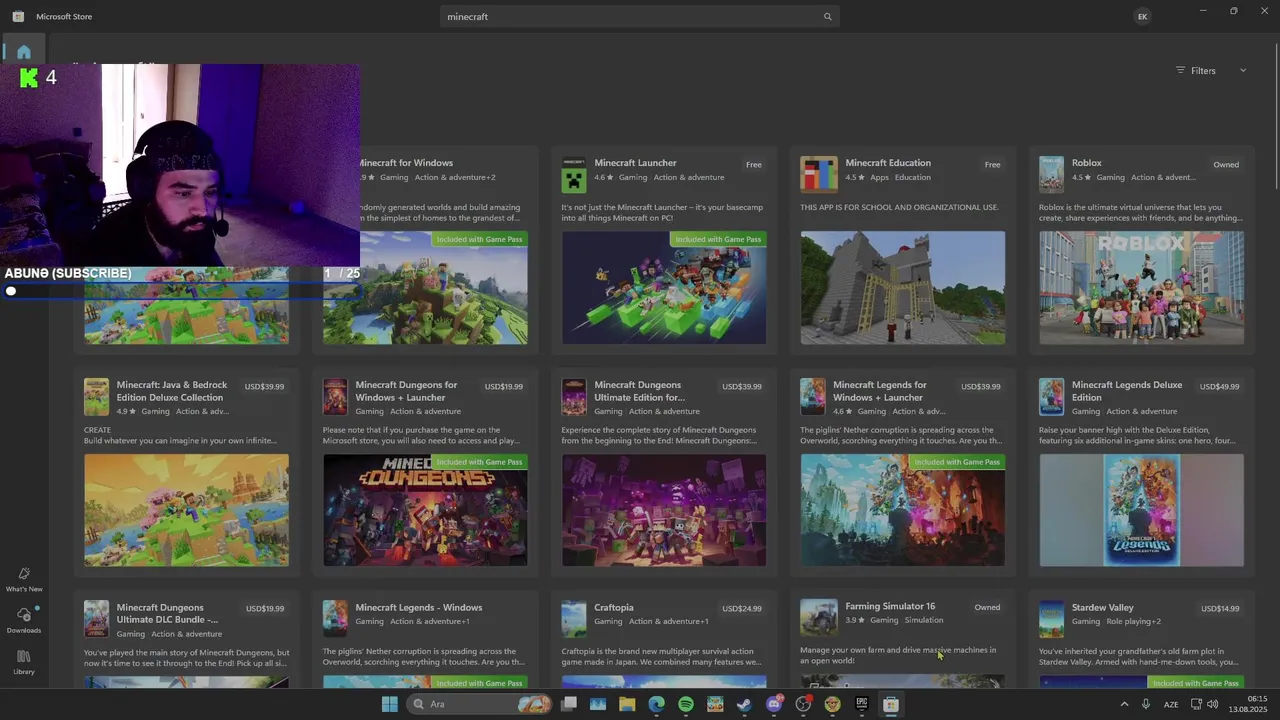Click the Farming Simulator 16 icon
The image size is (1280, 720).
(819, 619)
